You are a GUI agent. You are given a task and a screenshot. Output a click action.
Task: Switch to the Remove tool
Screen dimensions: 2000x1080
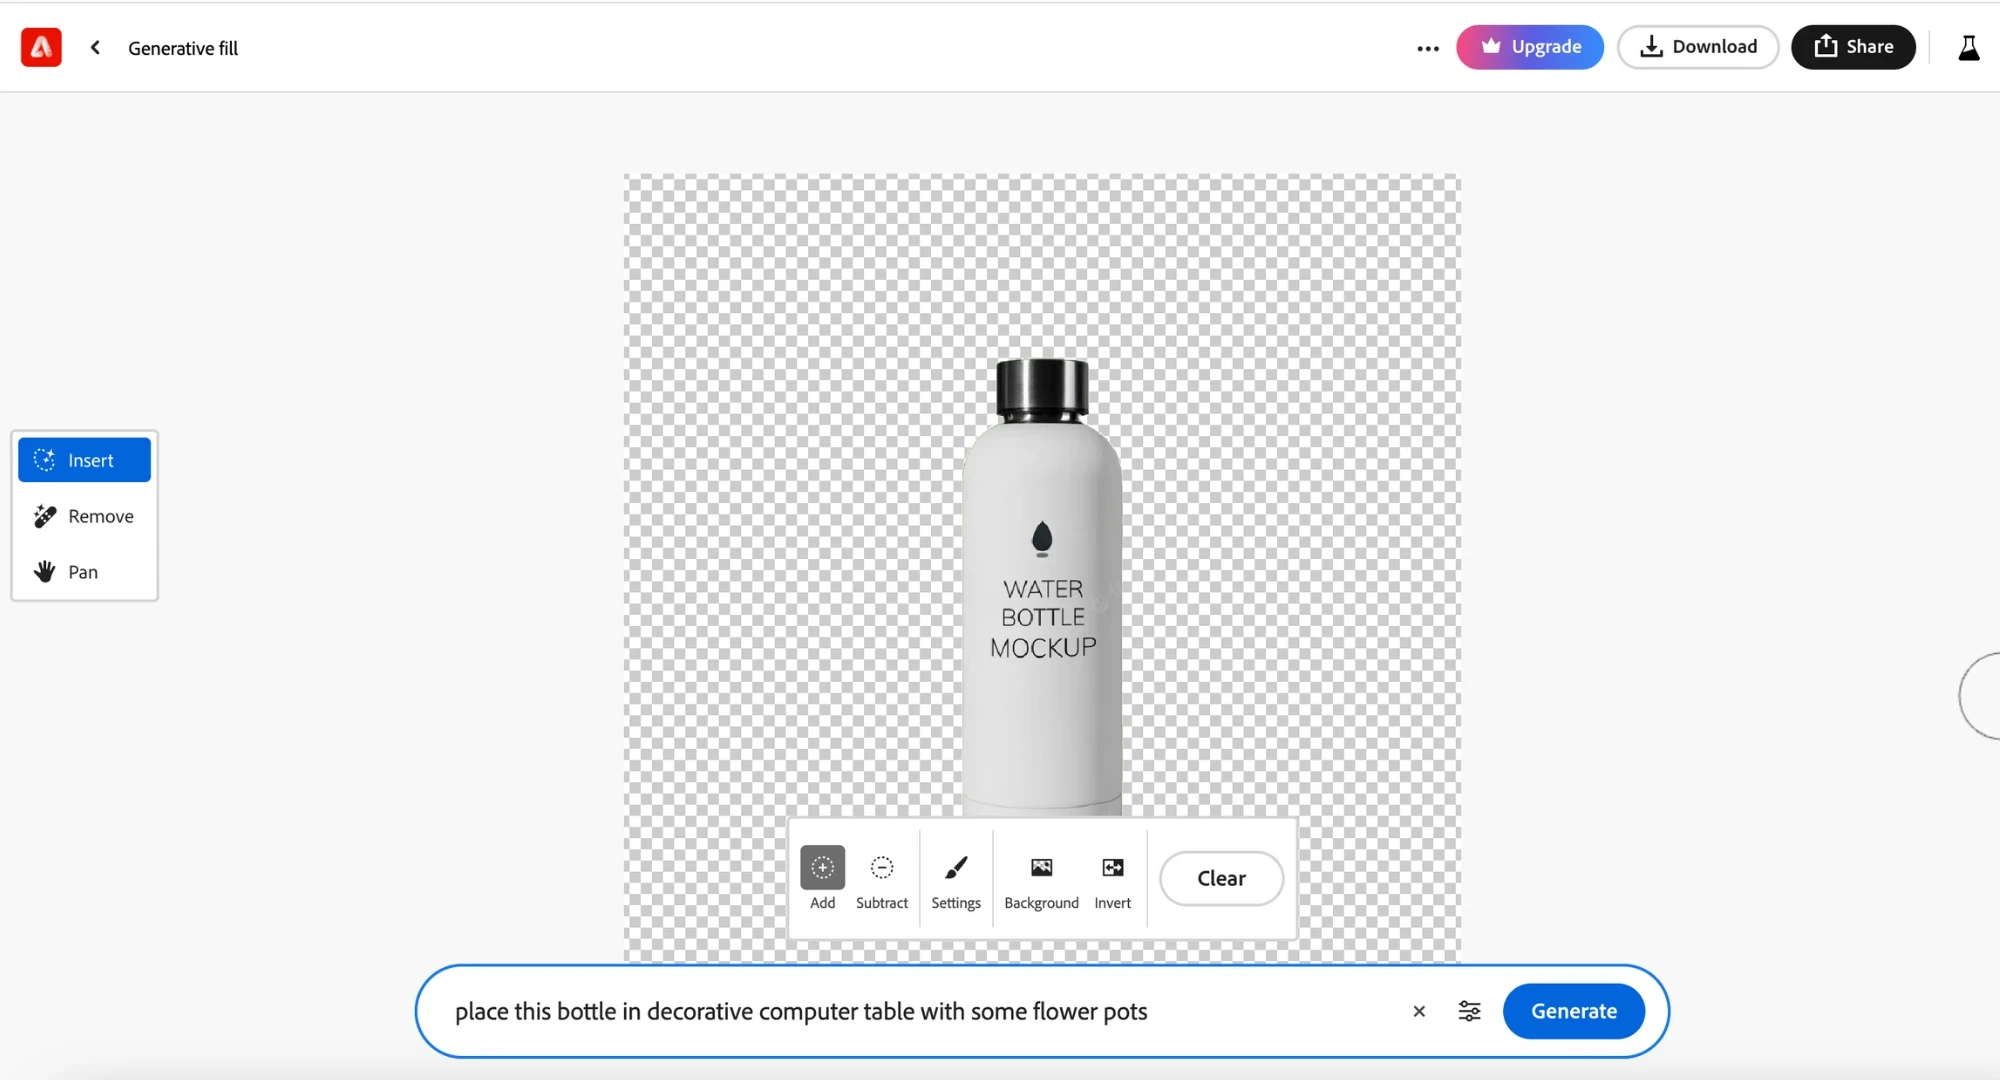tap(84, 516)
